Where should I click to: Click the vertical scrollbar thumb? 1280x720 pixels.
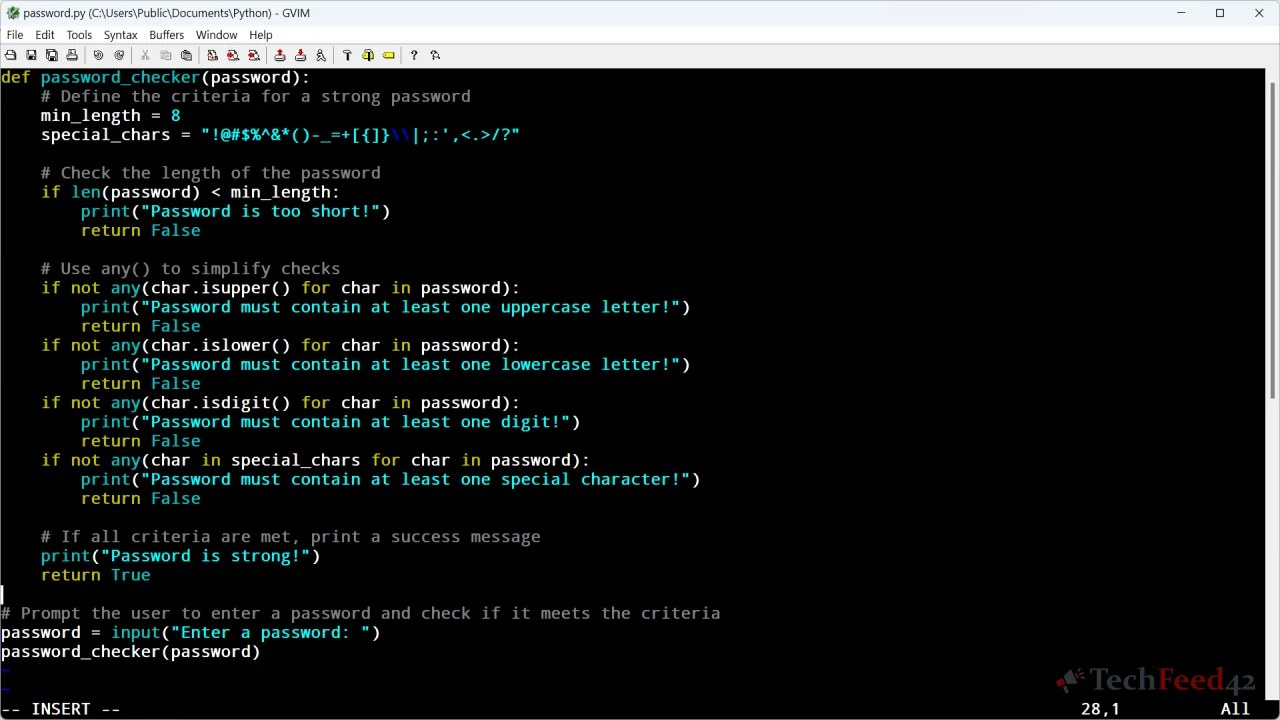pos(1272,240)
